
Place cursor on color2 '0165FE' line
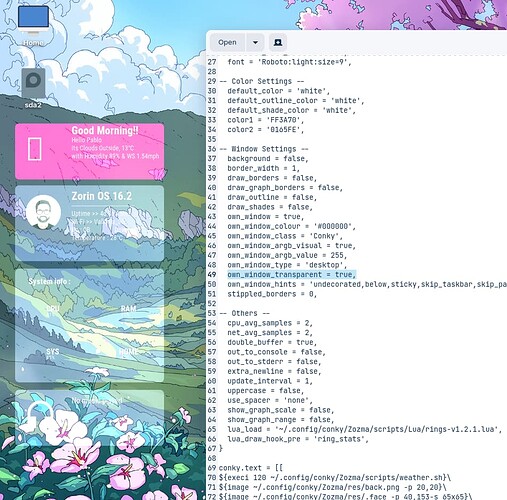(x=266, y=129)
